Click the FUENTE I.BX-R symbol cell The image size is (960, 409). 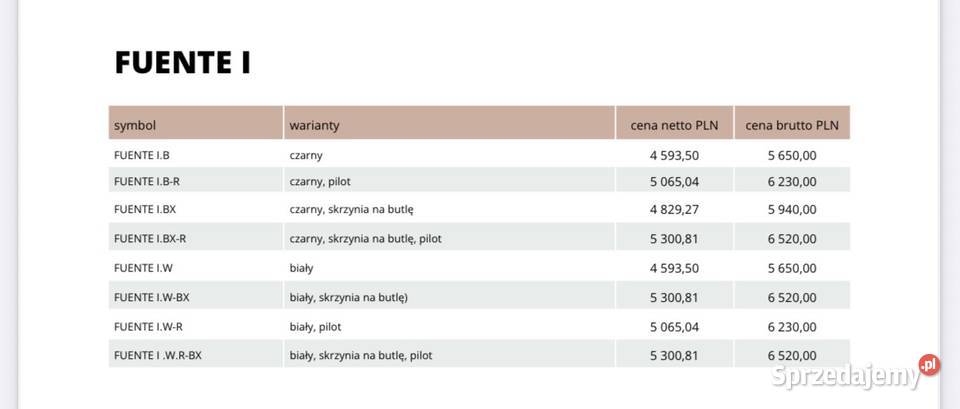150,239
